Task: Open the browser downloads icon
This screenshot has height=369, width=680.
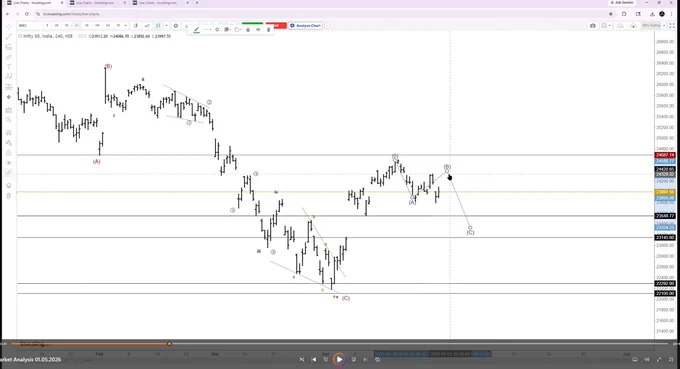Action: pyautogui.click(x=652, y=14)
